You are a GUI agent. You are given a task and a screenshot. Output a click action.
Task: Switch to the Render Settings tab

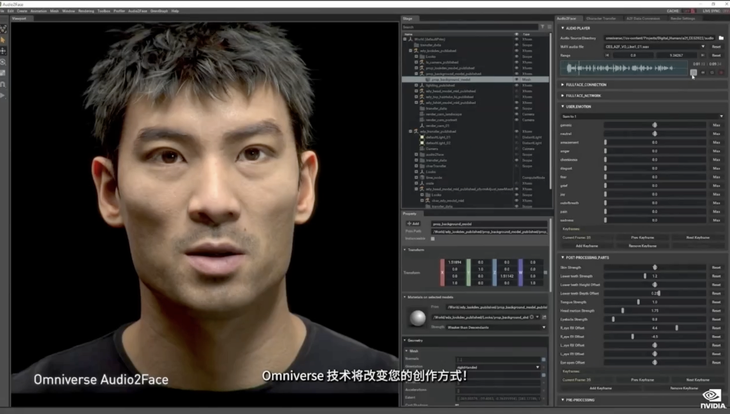(x=683, y=19)
